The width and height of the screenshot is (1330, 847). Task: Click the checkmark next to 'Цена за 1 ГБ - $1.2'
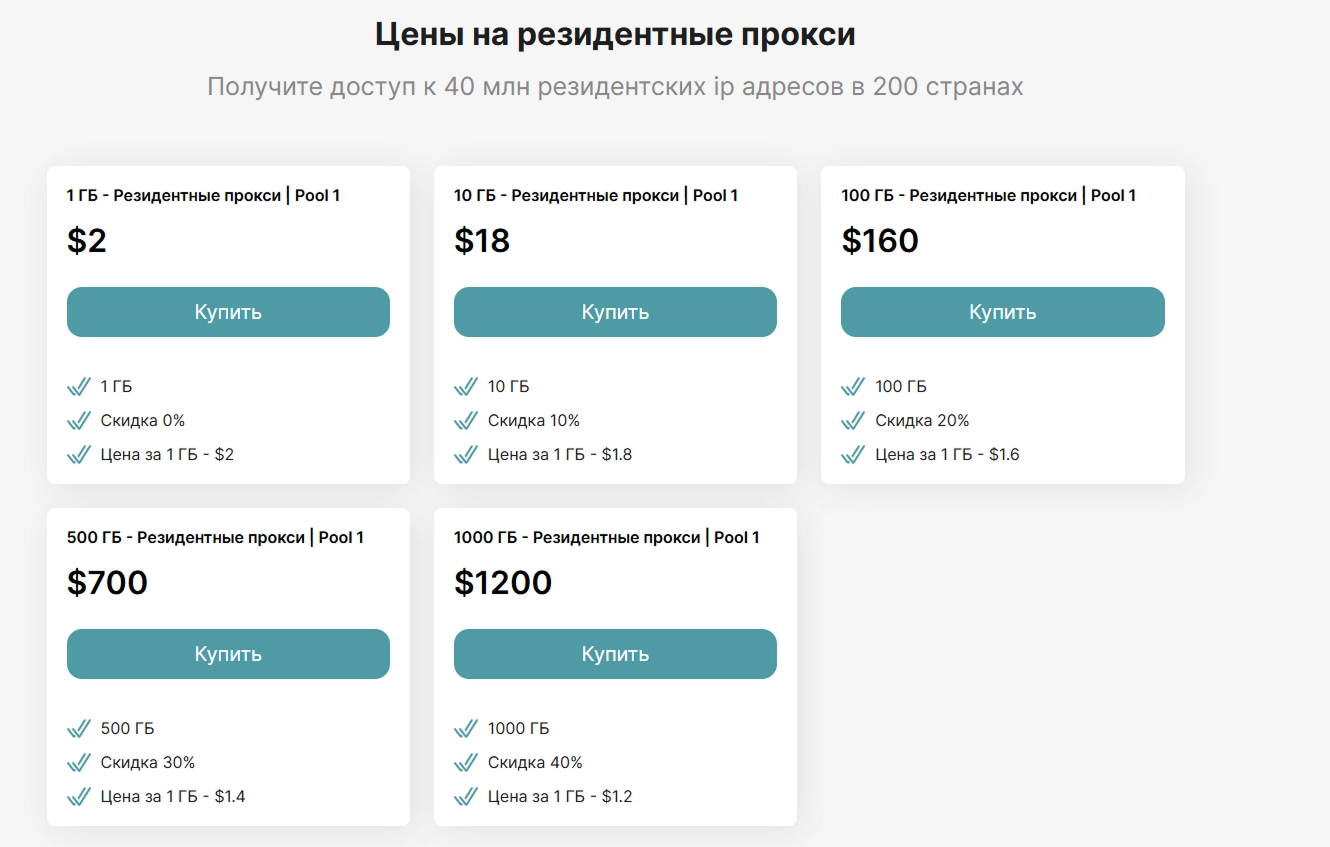tap(466, 796)
